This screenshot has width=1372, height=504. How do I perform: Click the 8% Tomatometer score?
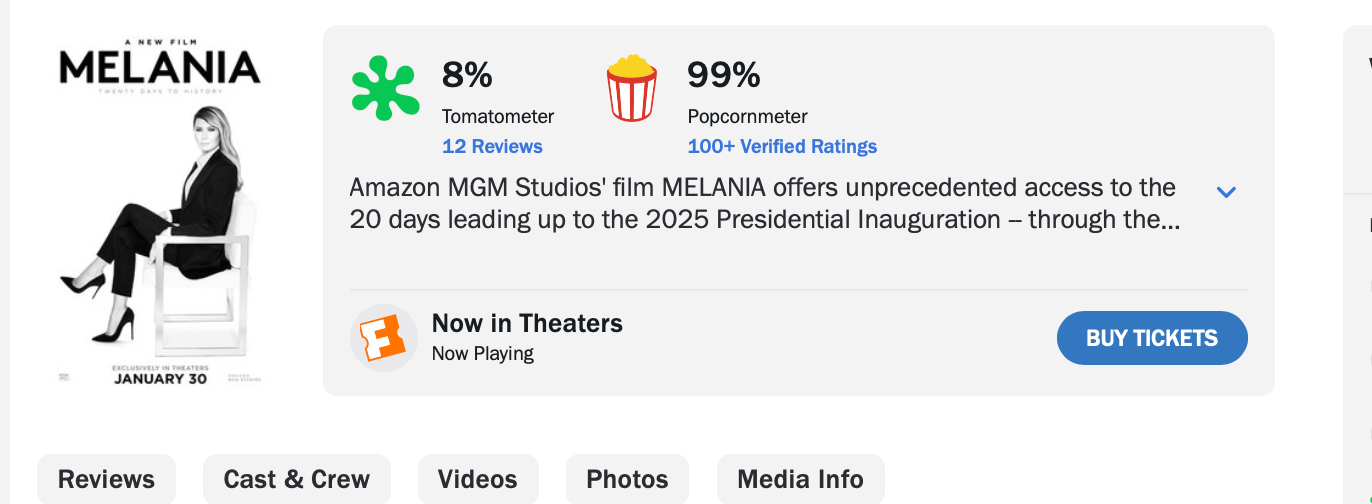[x=467, y=75]
